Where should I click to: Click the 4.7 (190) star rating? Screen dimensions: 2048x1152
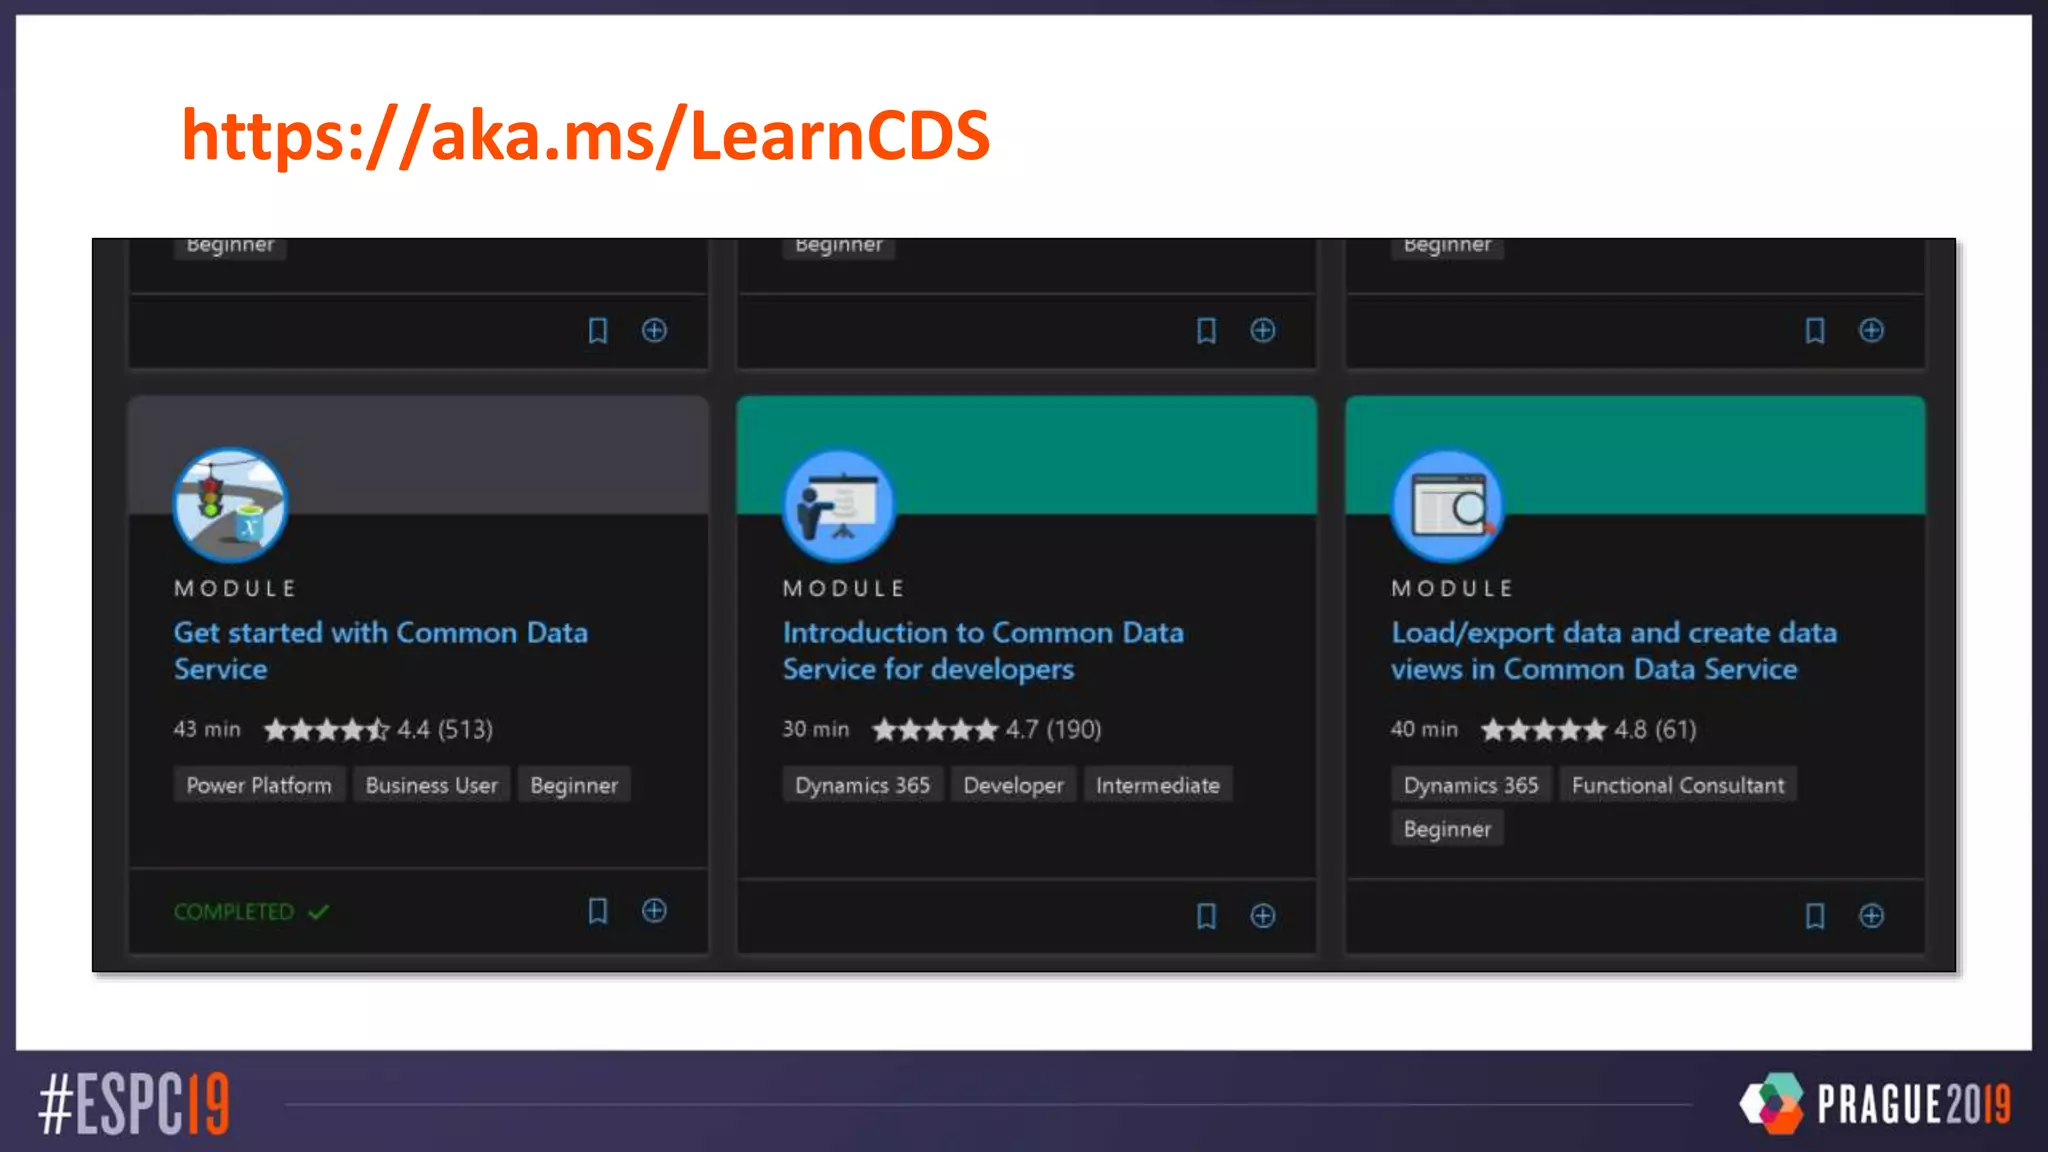[986, 729]
